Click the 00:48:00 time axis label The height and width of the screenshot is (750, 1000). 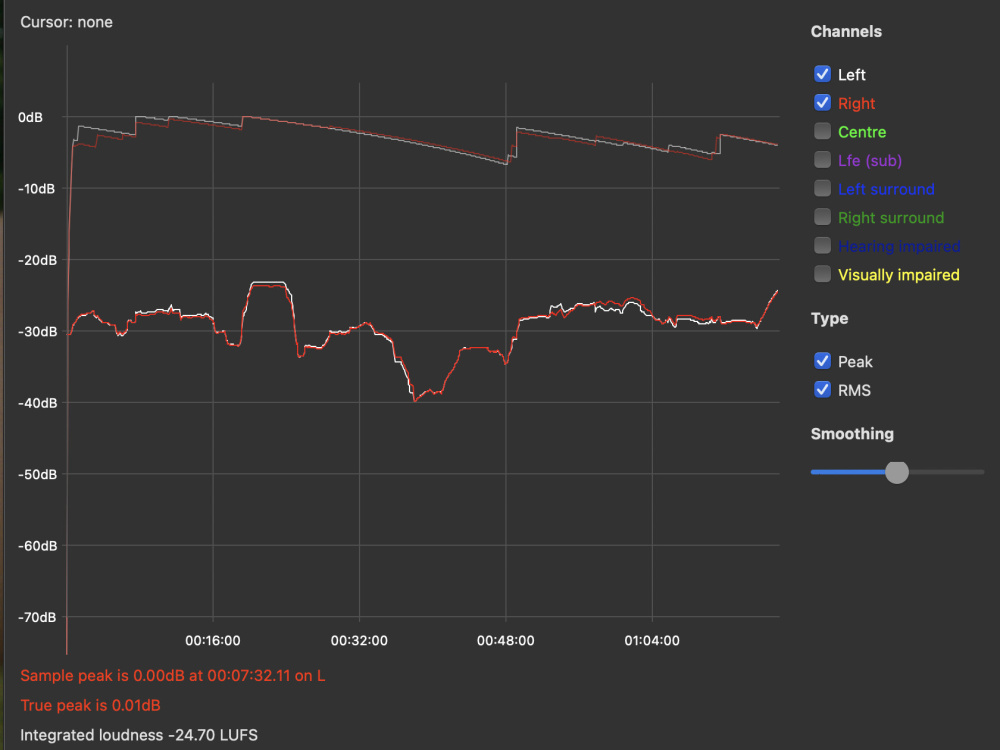tap(506, 641)
